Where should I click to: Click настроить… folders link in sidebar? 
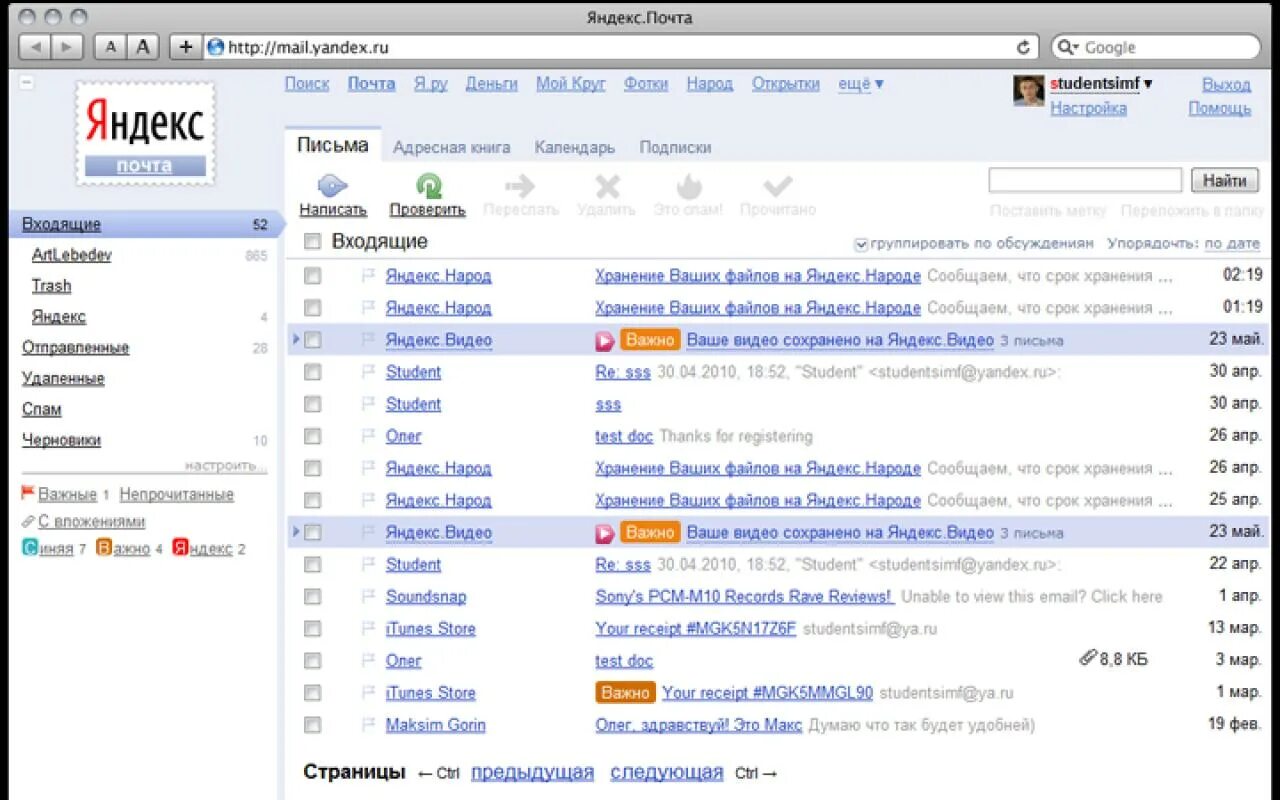(x=226, y=466)
